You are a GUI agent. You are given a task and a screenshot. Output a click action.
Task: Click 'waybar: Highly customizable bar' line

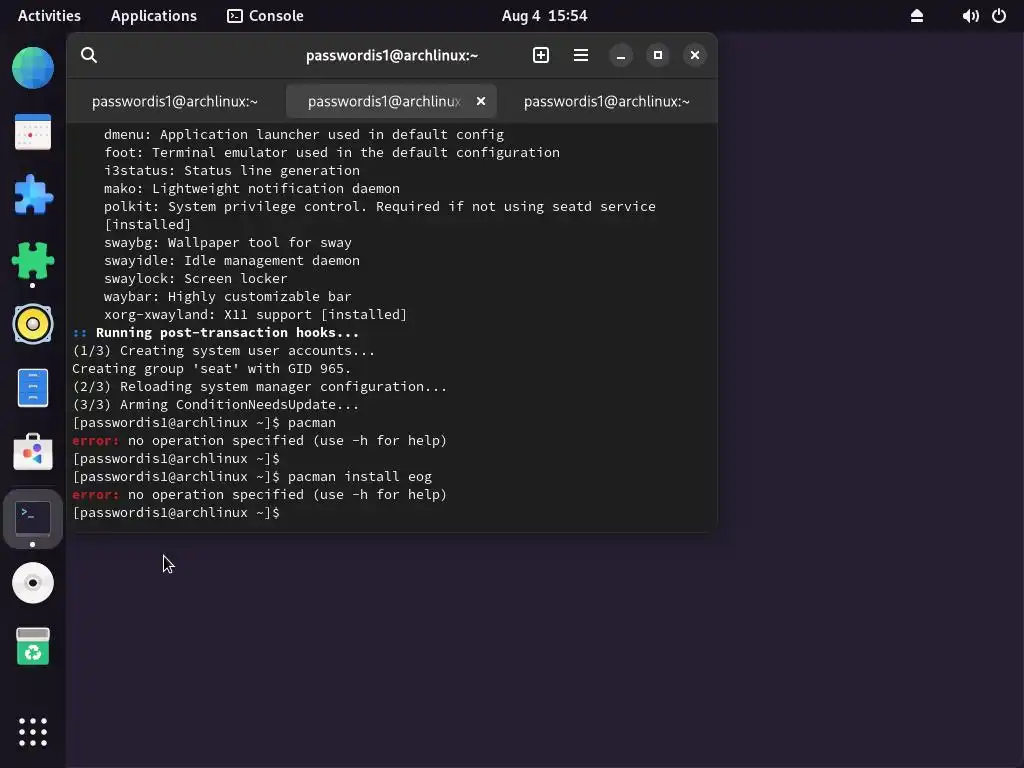(x=227, y=296)
